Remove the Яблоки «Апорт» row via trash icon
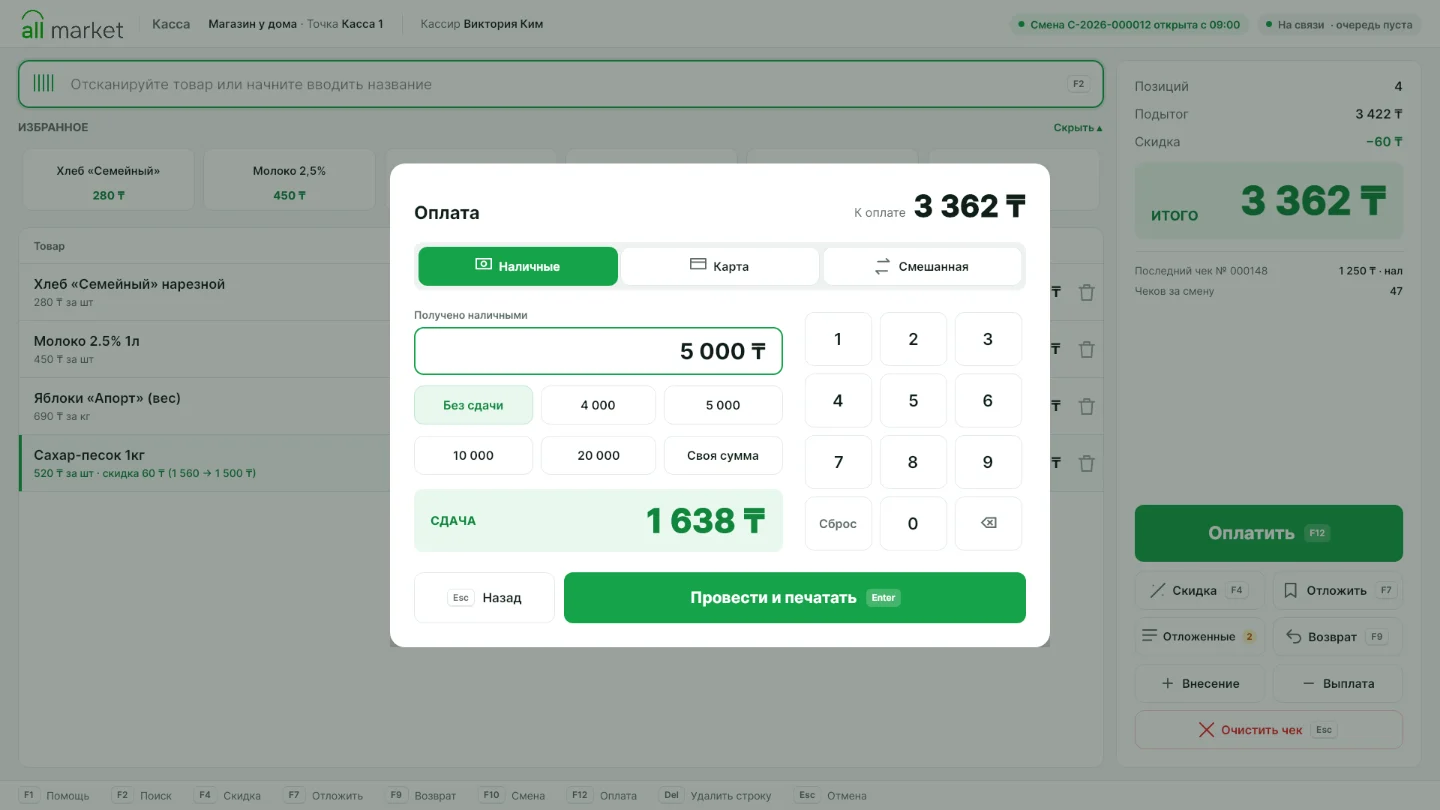This screenshot has height=810, width=1440. coord(1086,406)
